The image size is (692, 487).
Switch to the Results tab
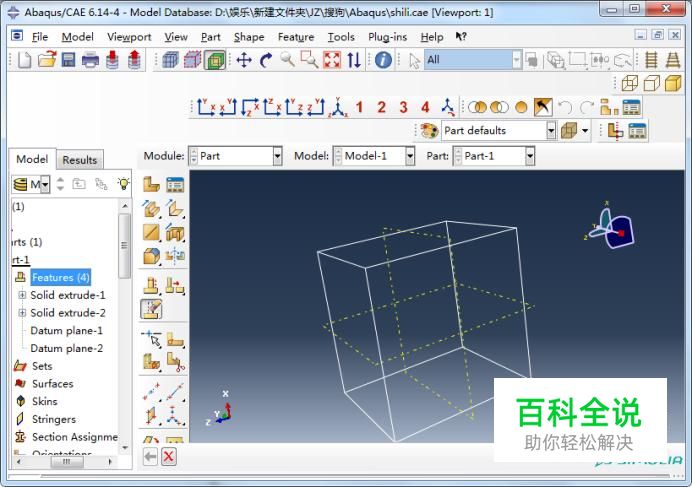pos(79,160)
